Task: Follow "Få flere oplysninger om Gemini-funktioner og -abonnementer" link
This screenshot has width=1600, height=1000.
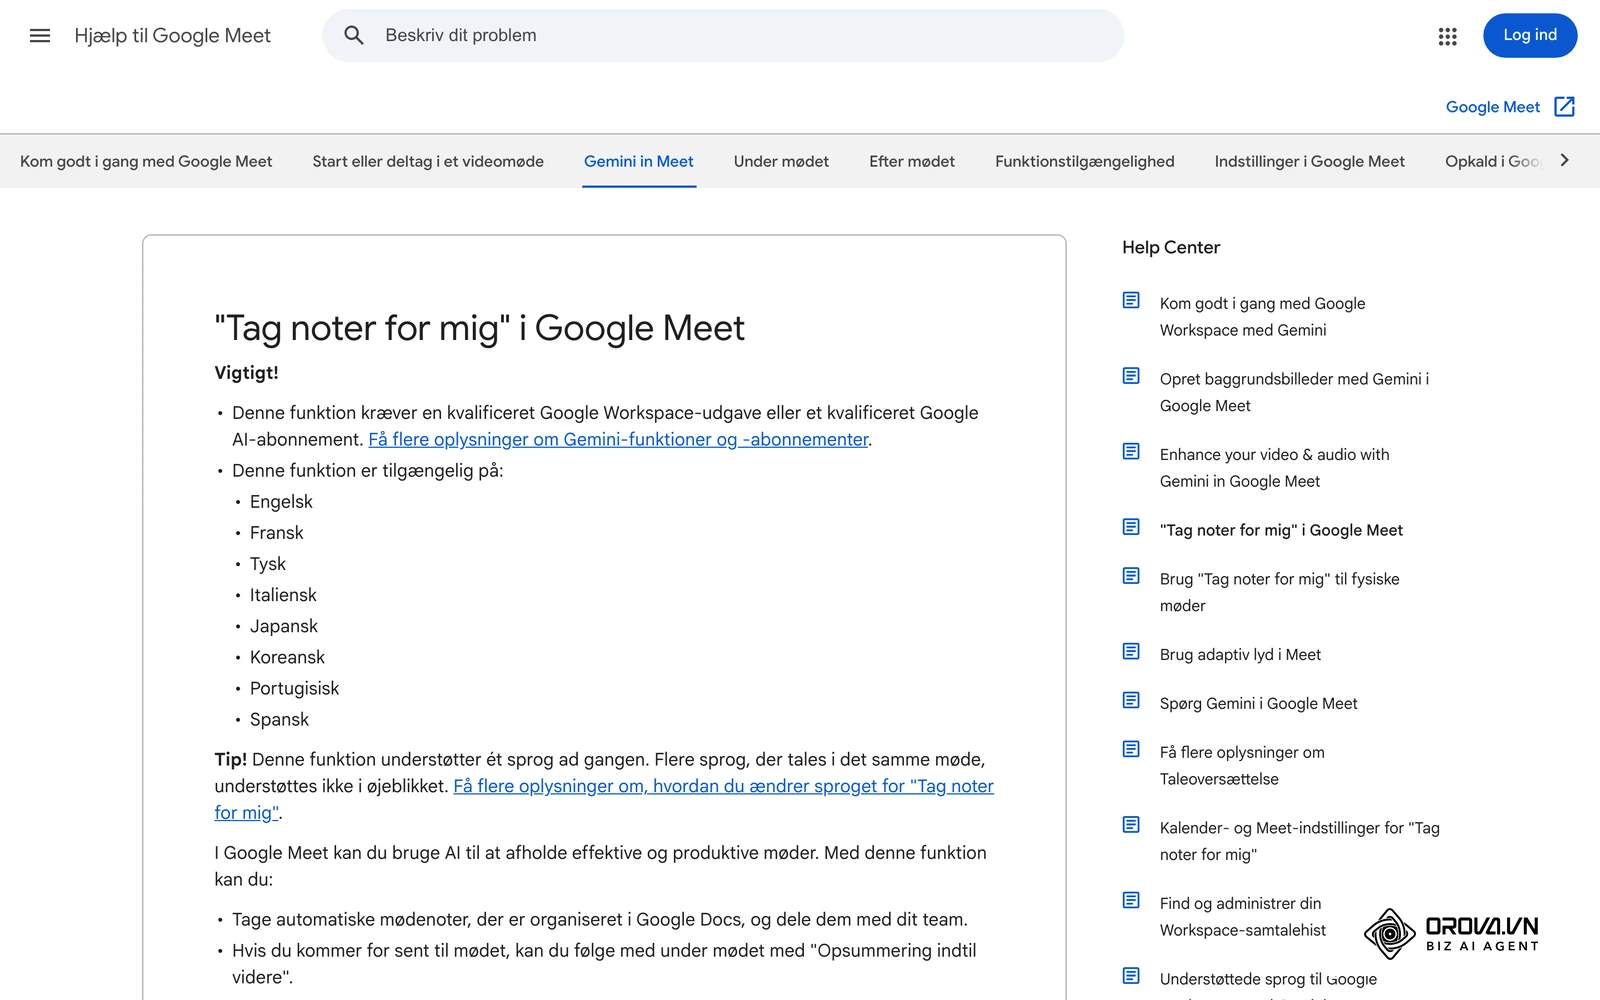Action: pyautogui.click(x=618, y=439)
